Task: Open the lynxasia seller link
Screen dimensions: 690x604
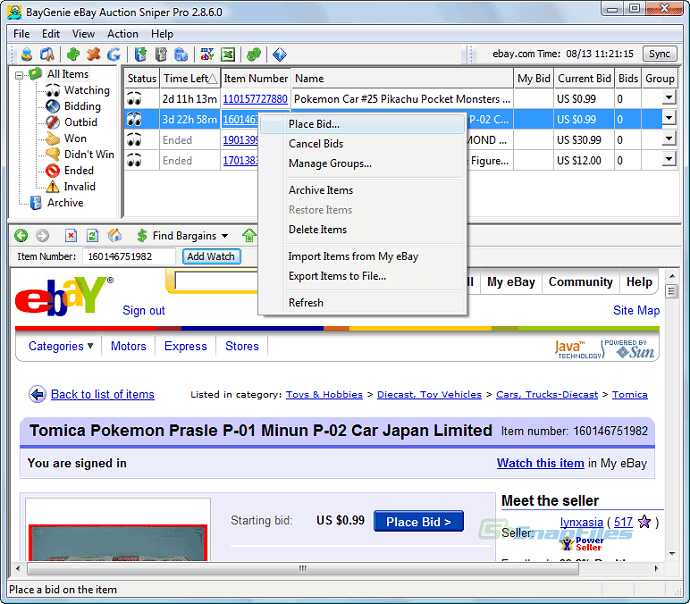Action: tap(581, 522)
